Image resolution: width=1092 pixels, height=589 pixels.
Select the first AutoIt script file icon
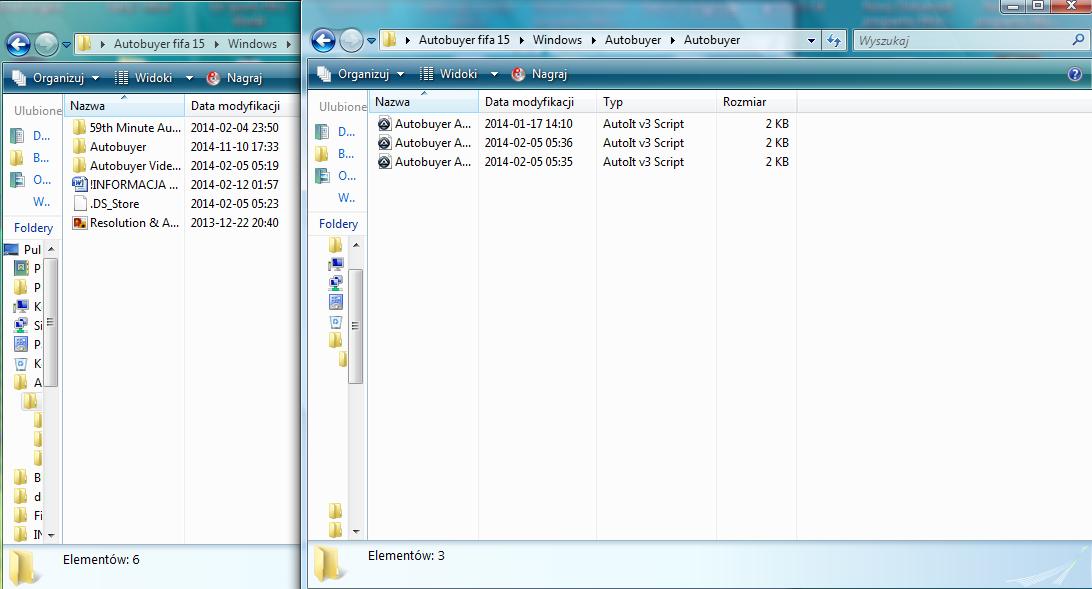[x=384, y=124]
